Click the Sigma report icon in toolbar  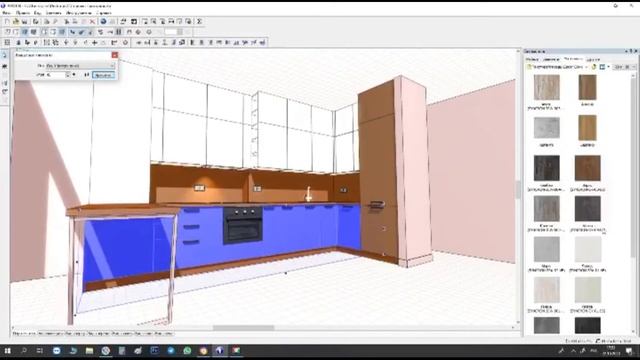click(200, 22)
